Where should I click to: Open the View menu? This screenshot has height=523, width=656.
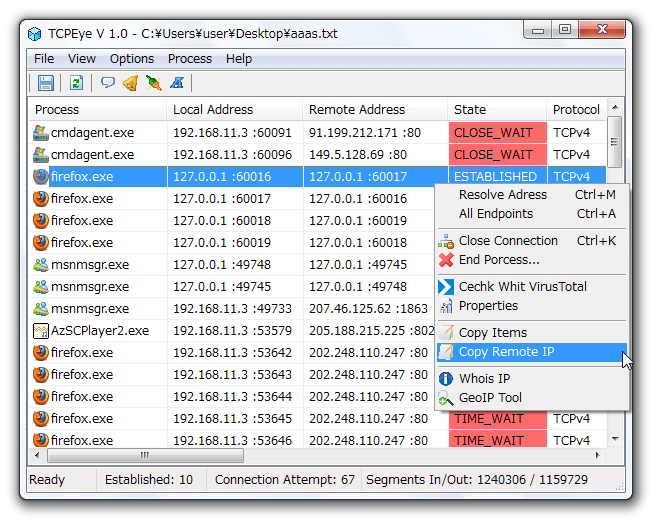pyautogui.click(x=82, y=59)
